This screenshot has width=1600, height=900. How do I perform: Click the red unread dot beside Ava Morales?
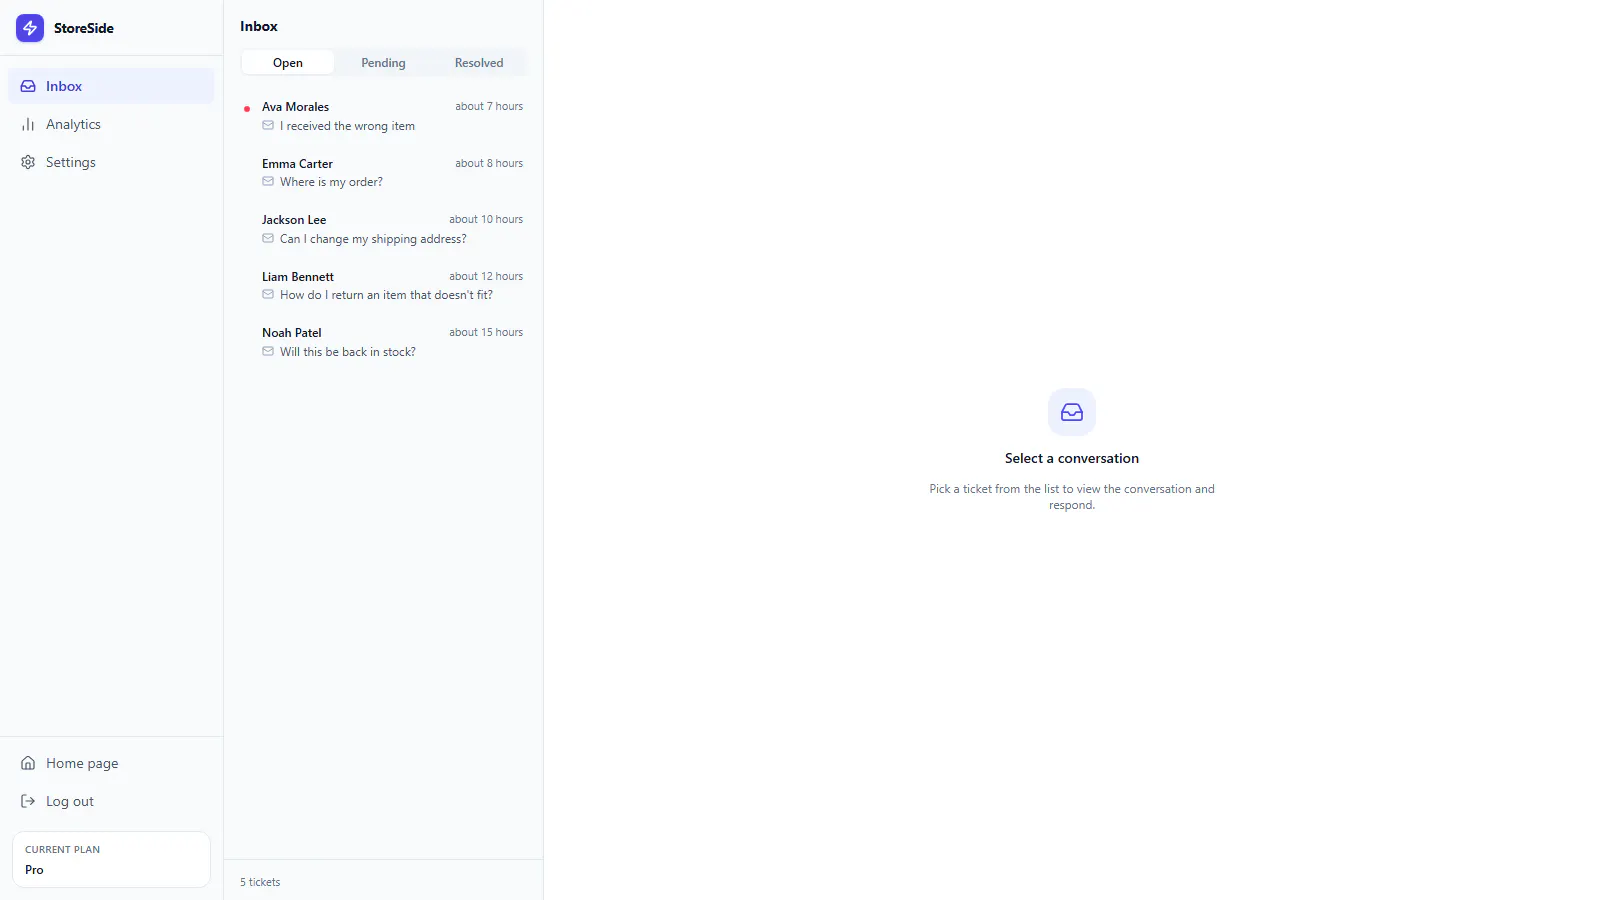[247, 108]
